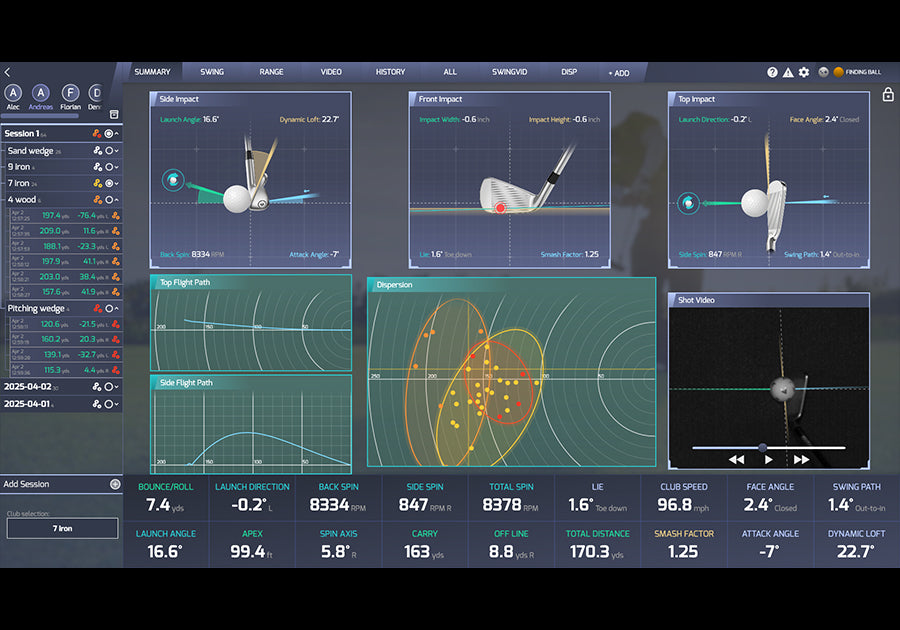Open the ALL tab

click(x=450, y=72)
